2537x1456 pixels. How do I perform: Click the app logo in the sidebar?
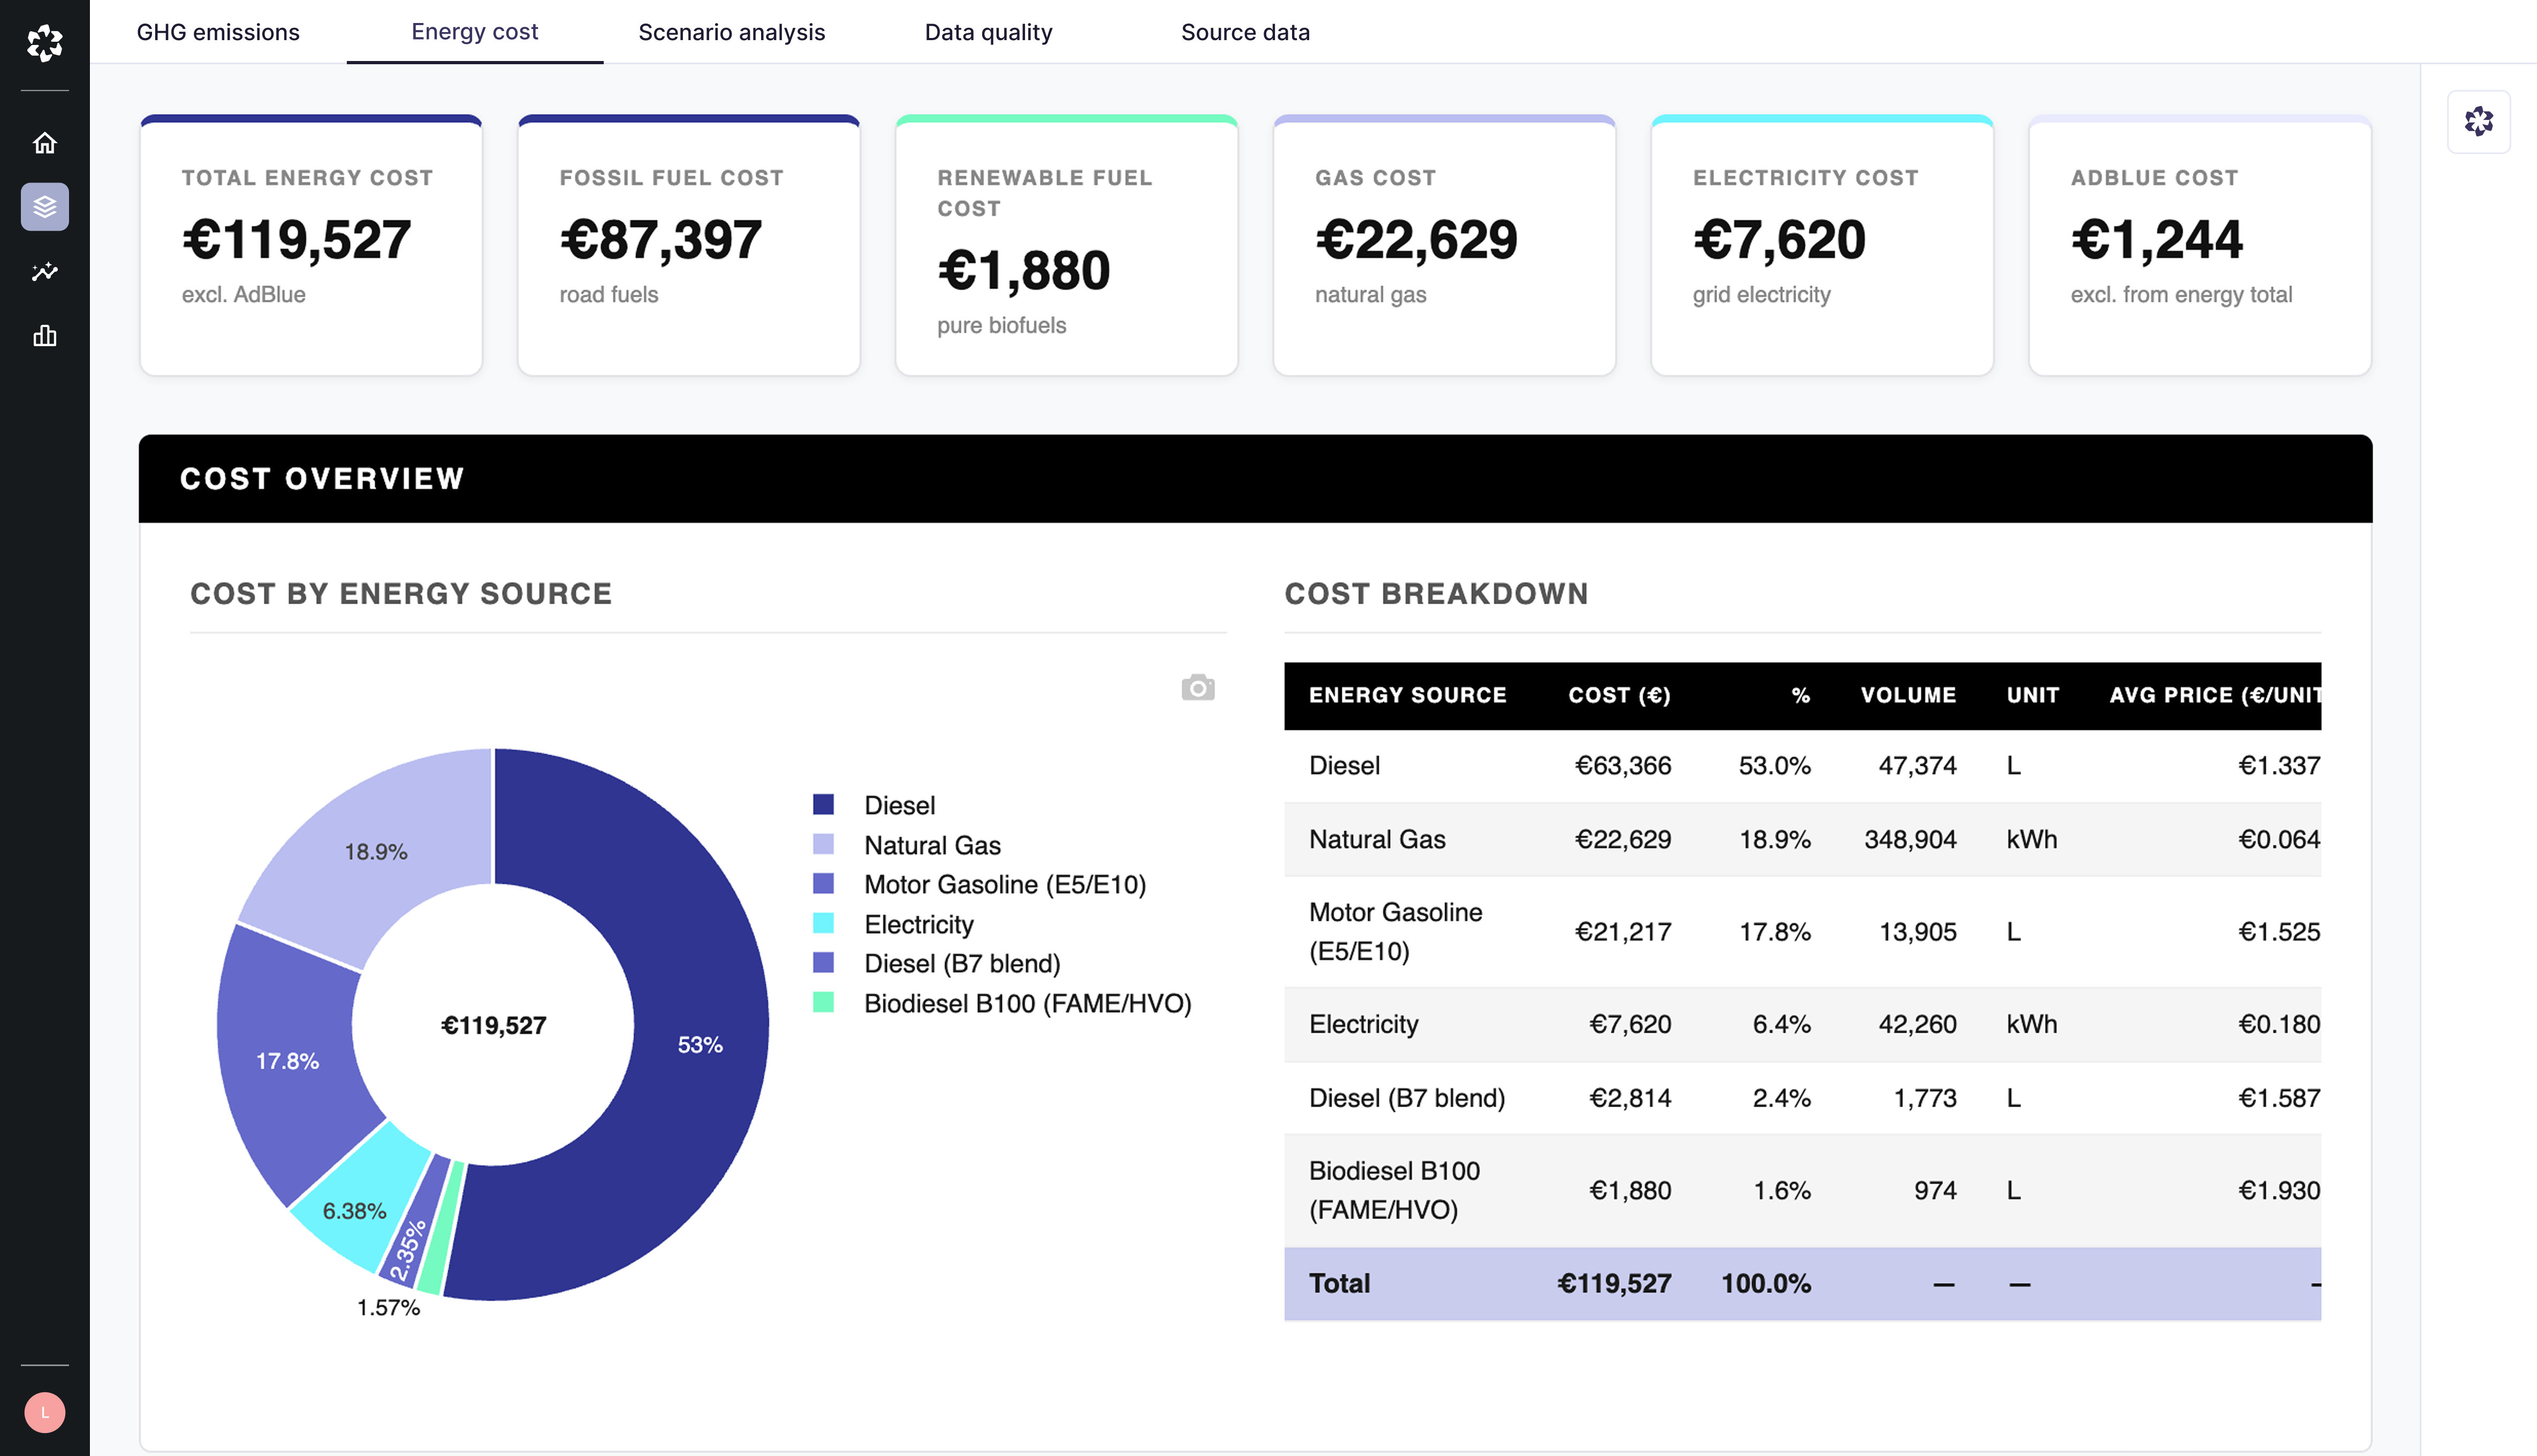pos(44,43)
